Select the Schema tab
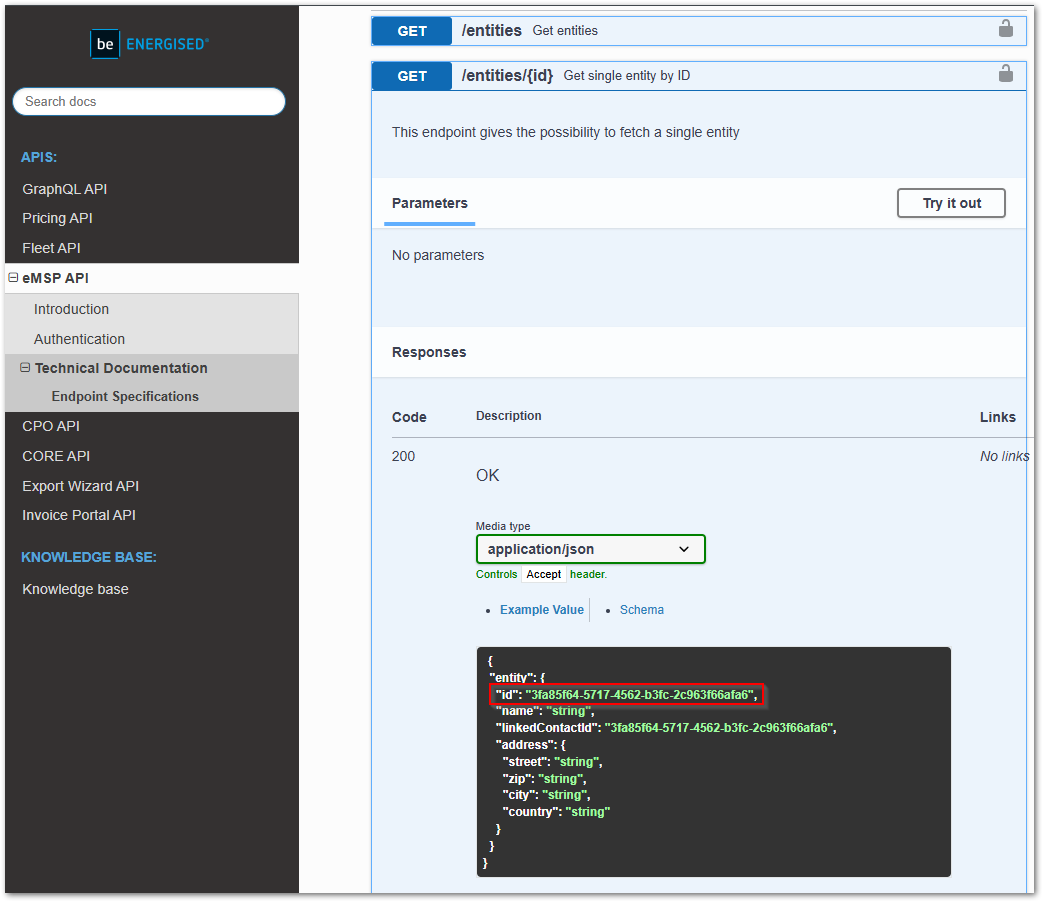The image size is (1043, 902). pyautogui.click(x=641, y=610)
